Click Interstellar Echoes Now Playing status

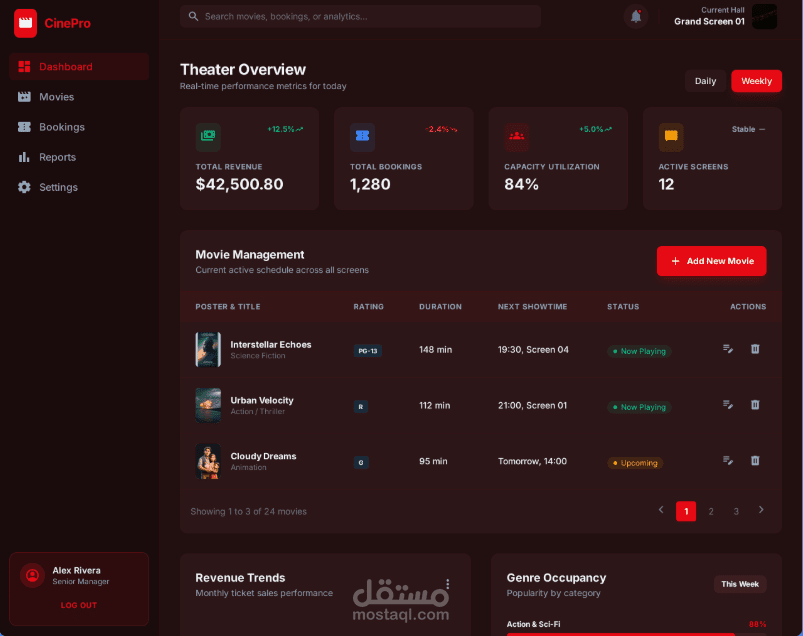pos(639,351)
